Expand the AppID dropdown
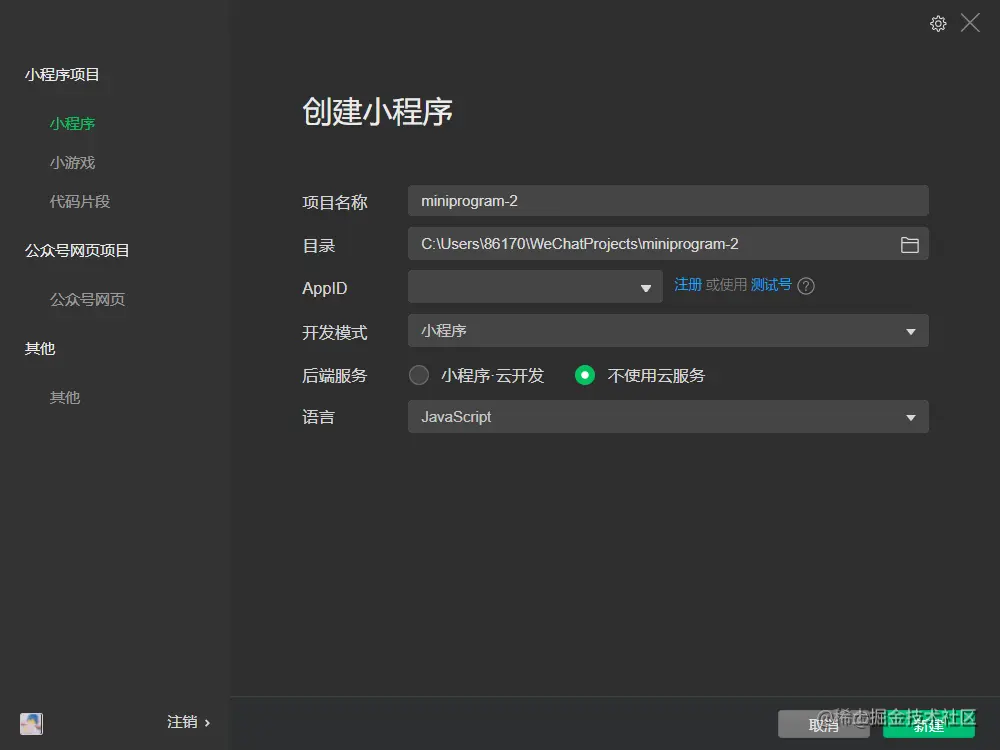The image size is (1000, 750). tap(535, 287)
